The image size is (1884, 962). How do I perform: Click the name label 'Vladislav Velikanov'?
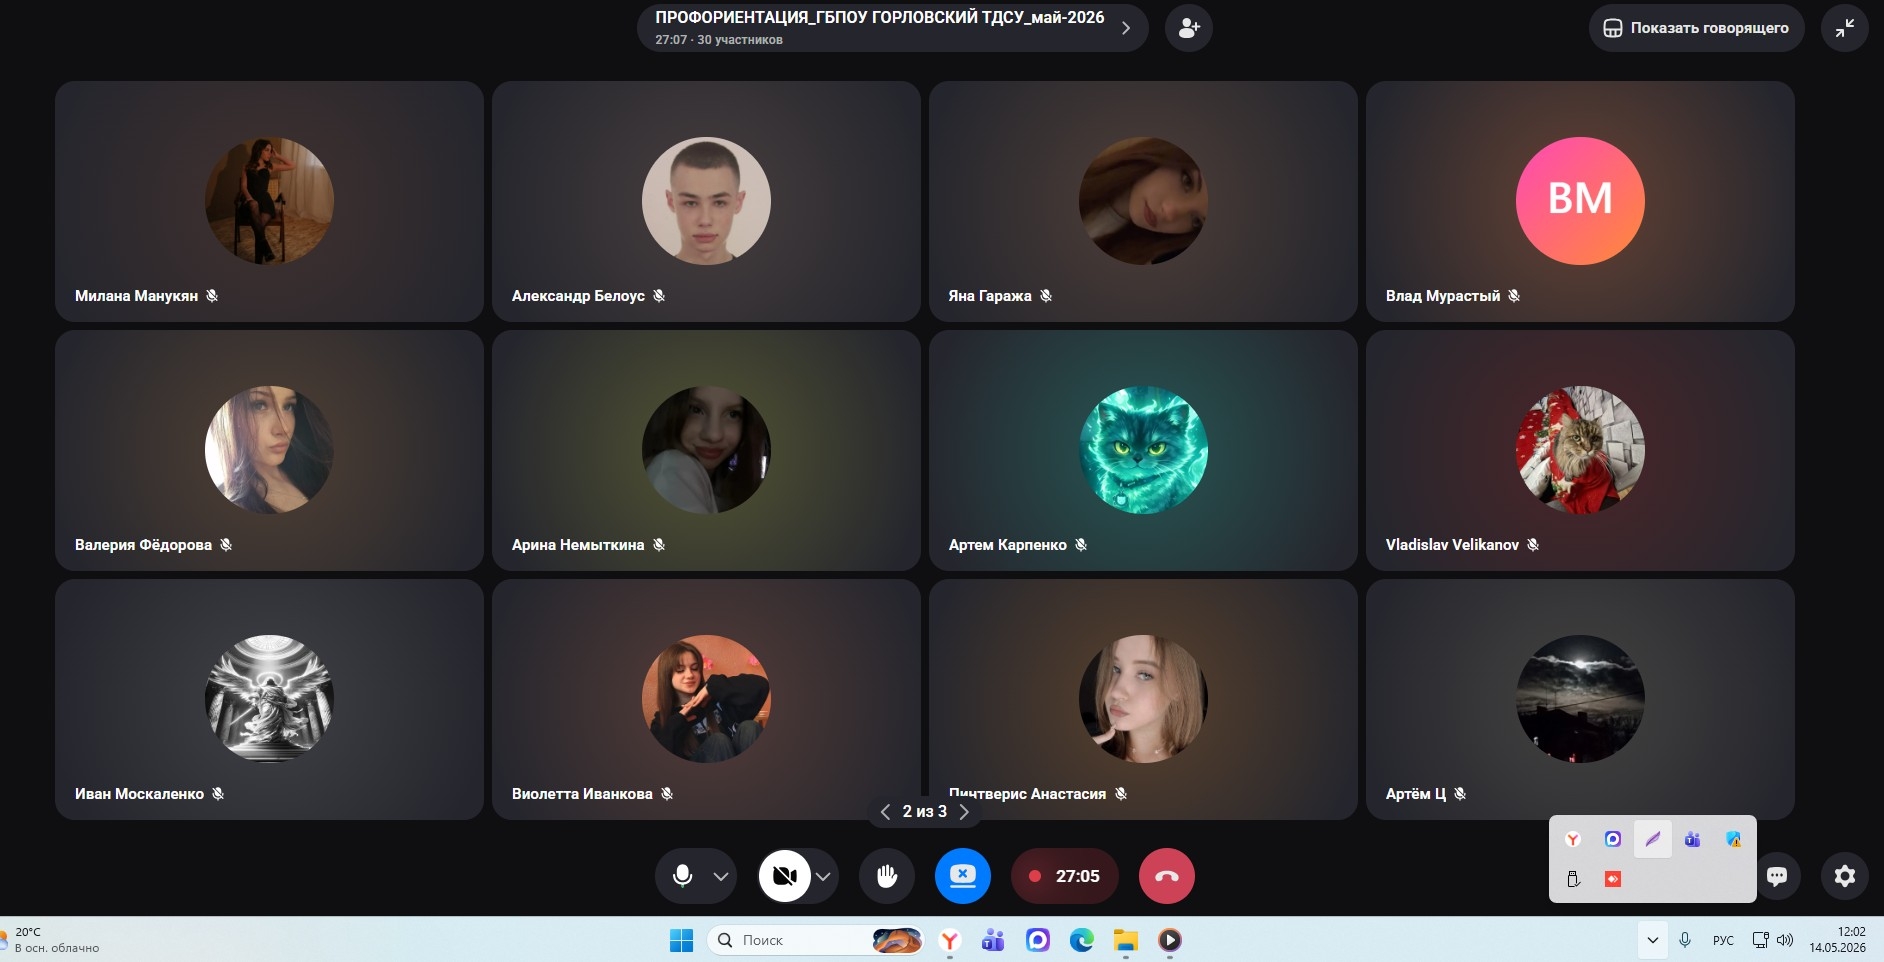[x=1452, y=545]
